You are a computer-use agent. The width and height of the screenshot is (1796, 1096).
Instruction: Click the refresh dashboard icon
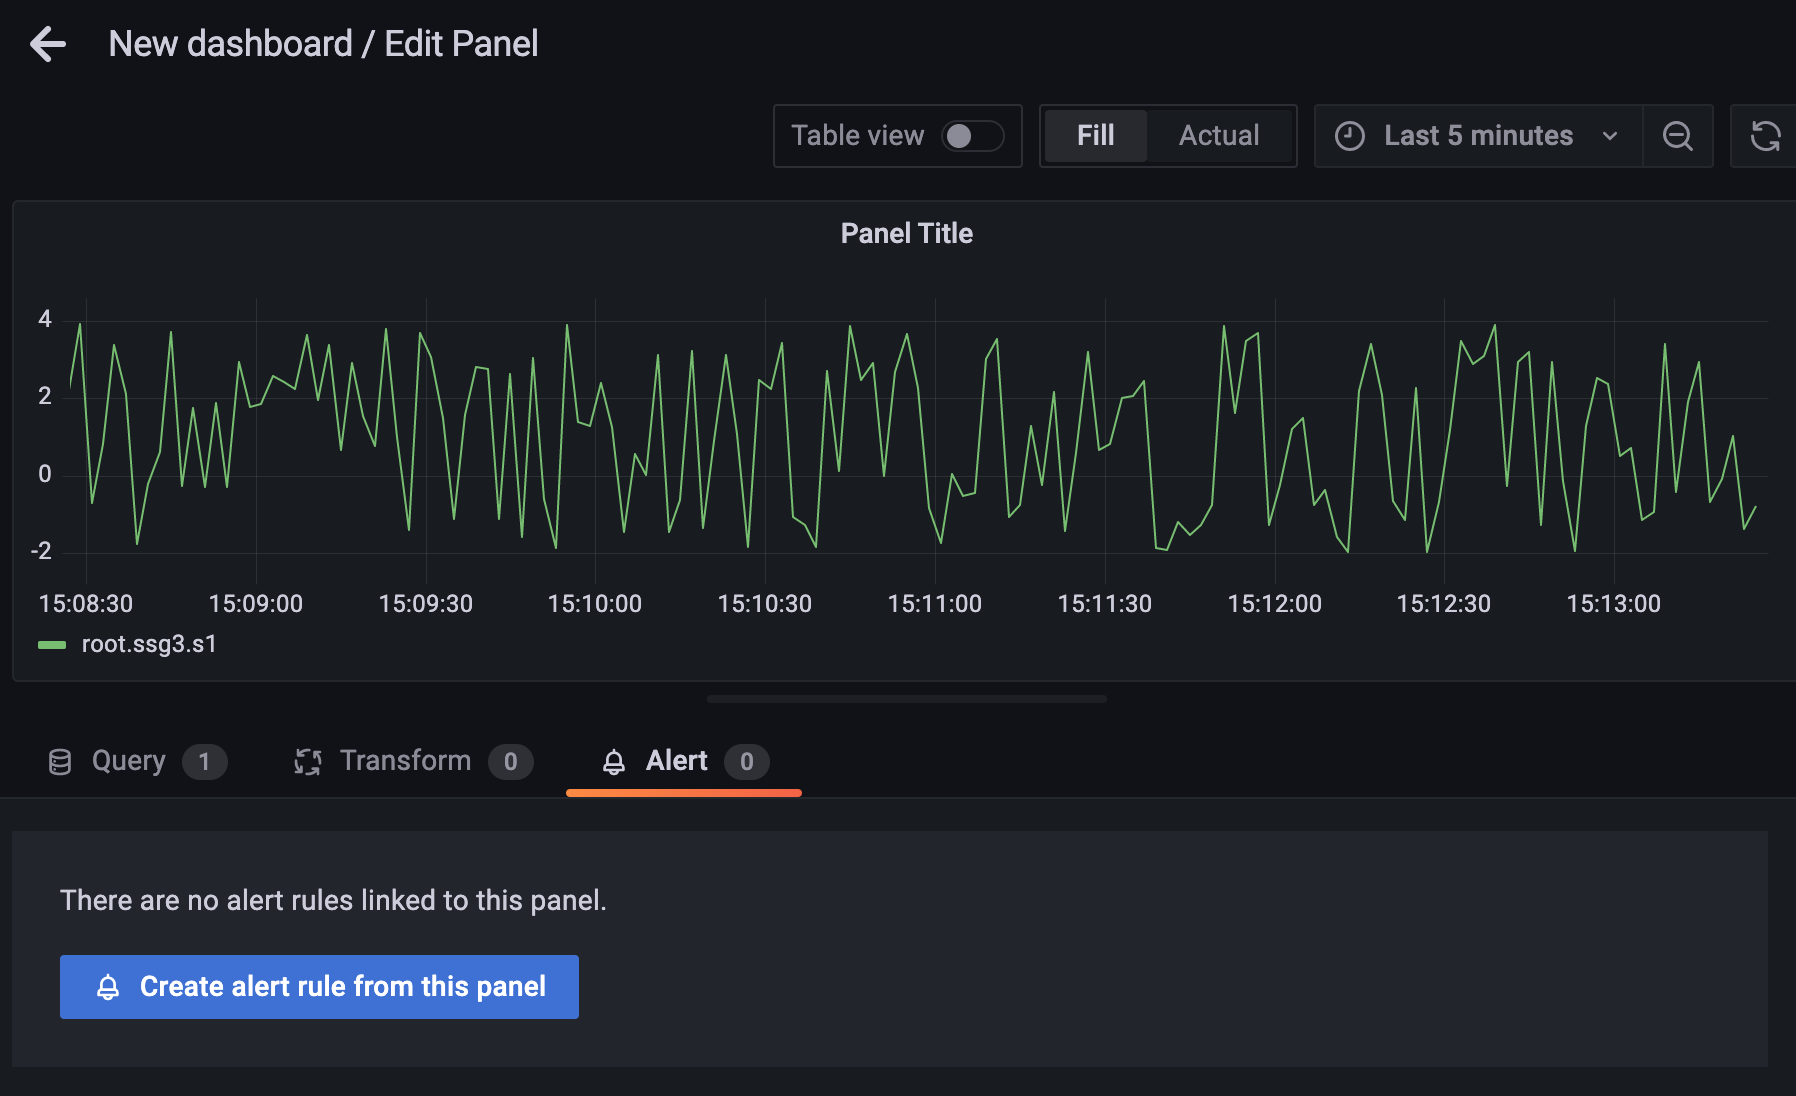click(x=1765, y=136)
